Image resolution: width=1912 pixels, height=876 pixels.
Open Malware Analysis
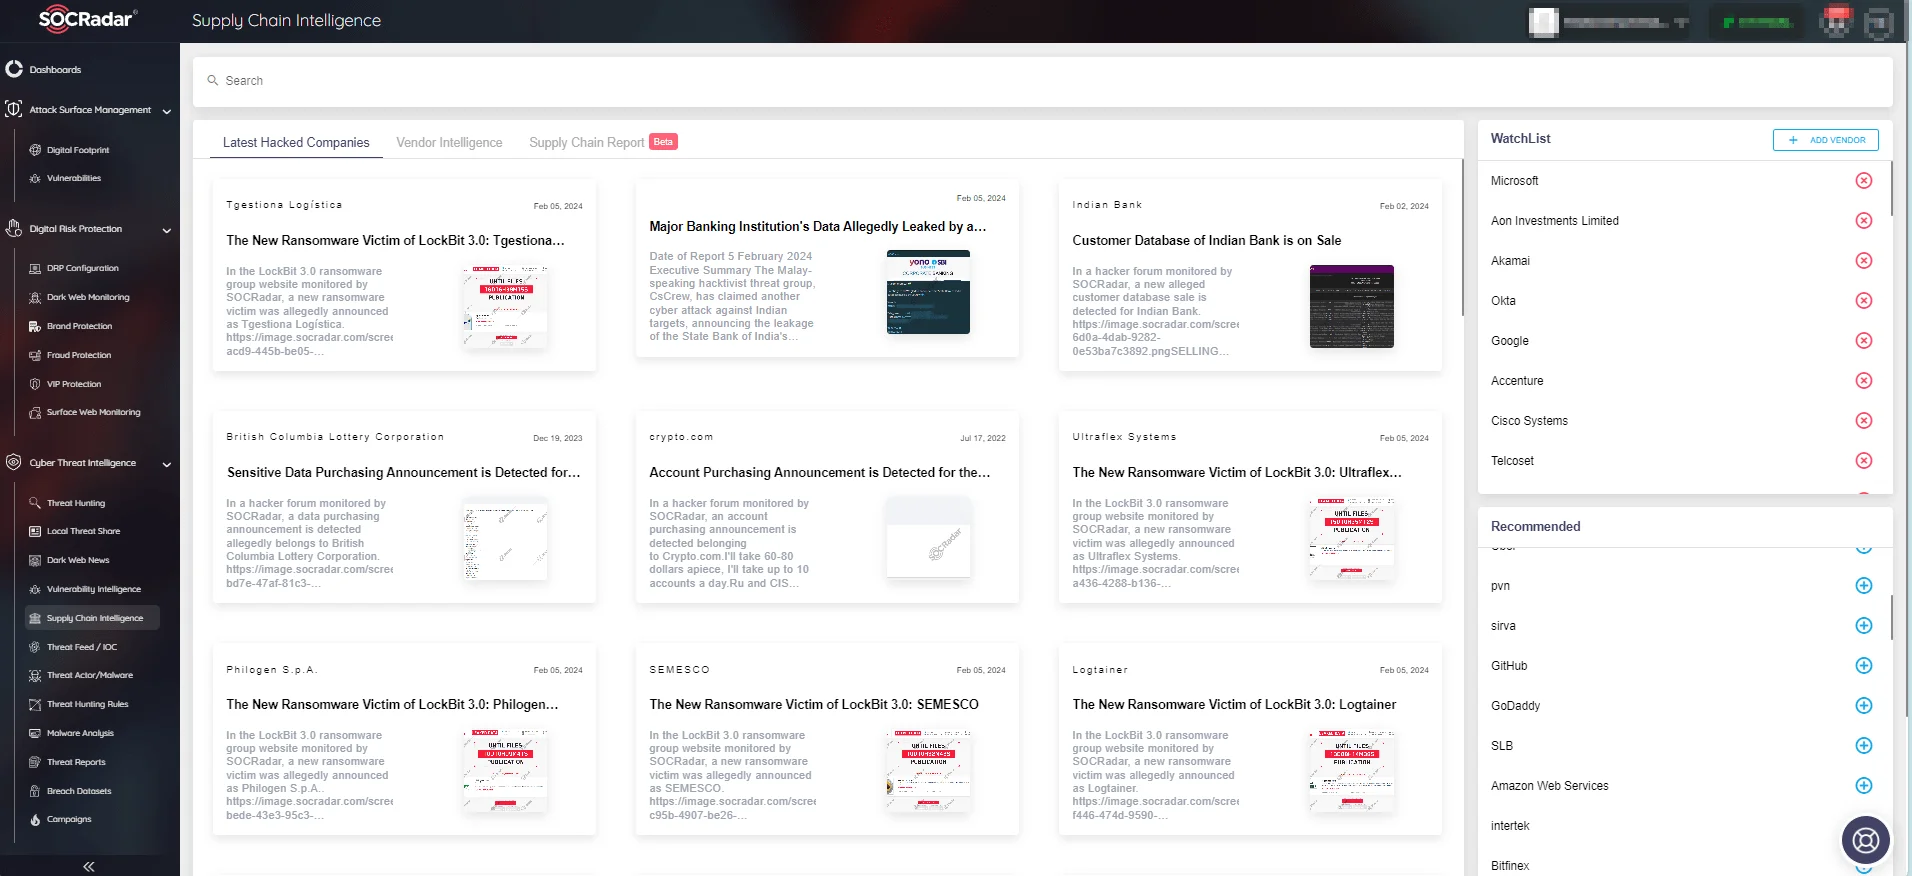pyautogui.click(x=80, y=733)
